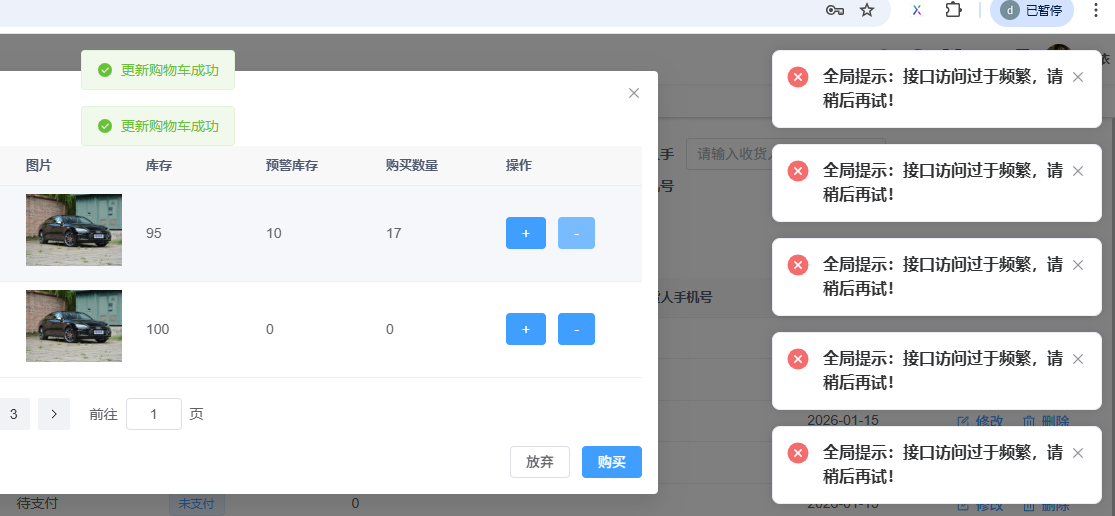The width and height of the screenshot is (1115, 516).
Task: Close the third error notification from top
Action: 1077,265
